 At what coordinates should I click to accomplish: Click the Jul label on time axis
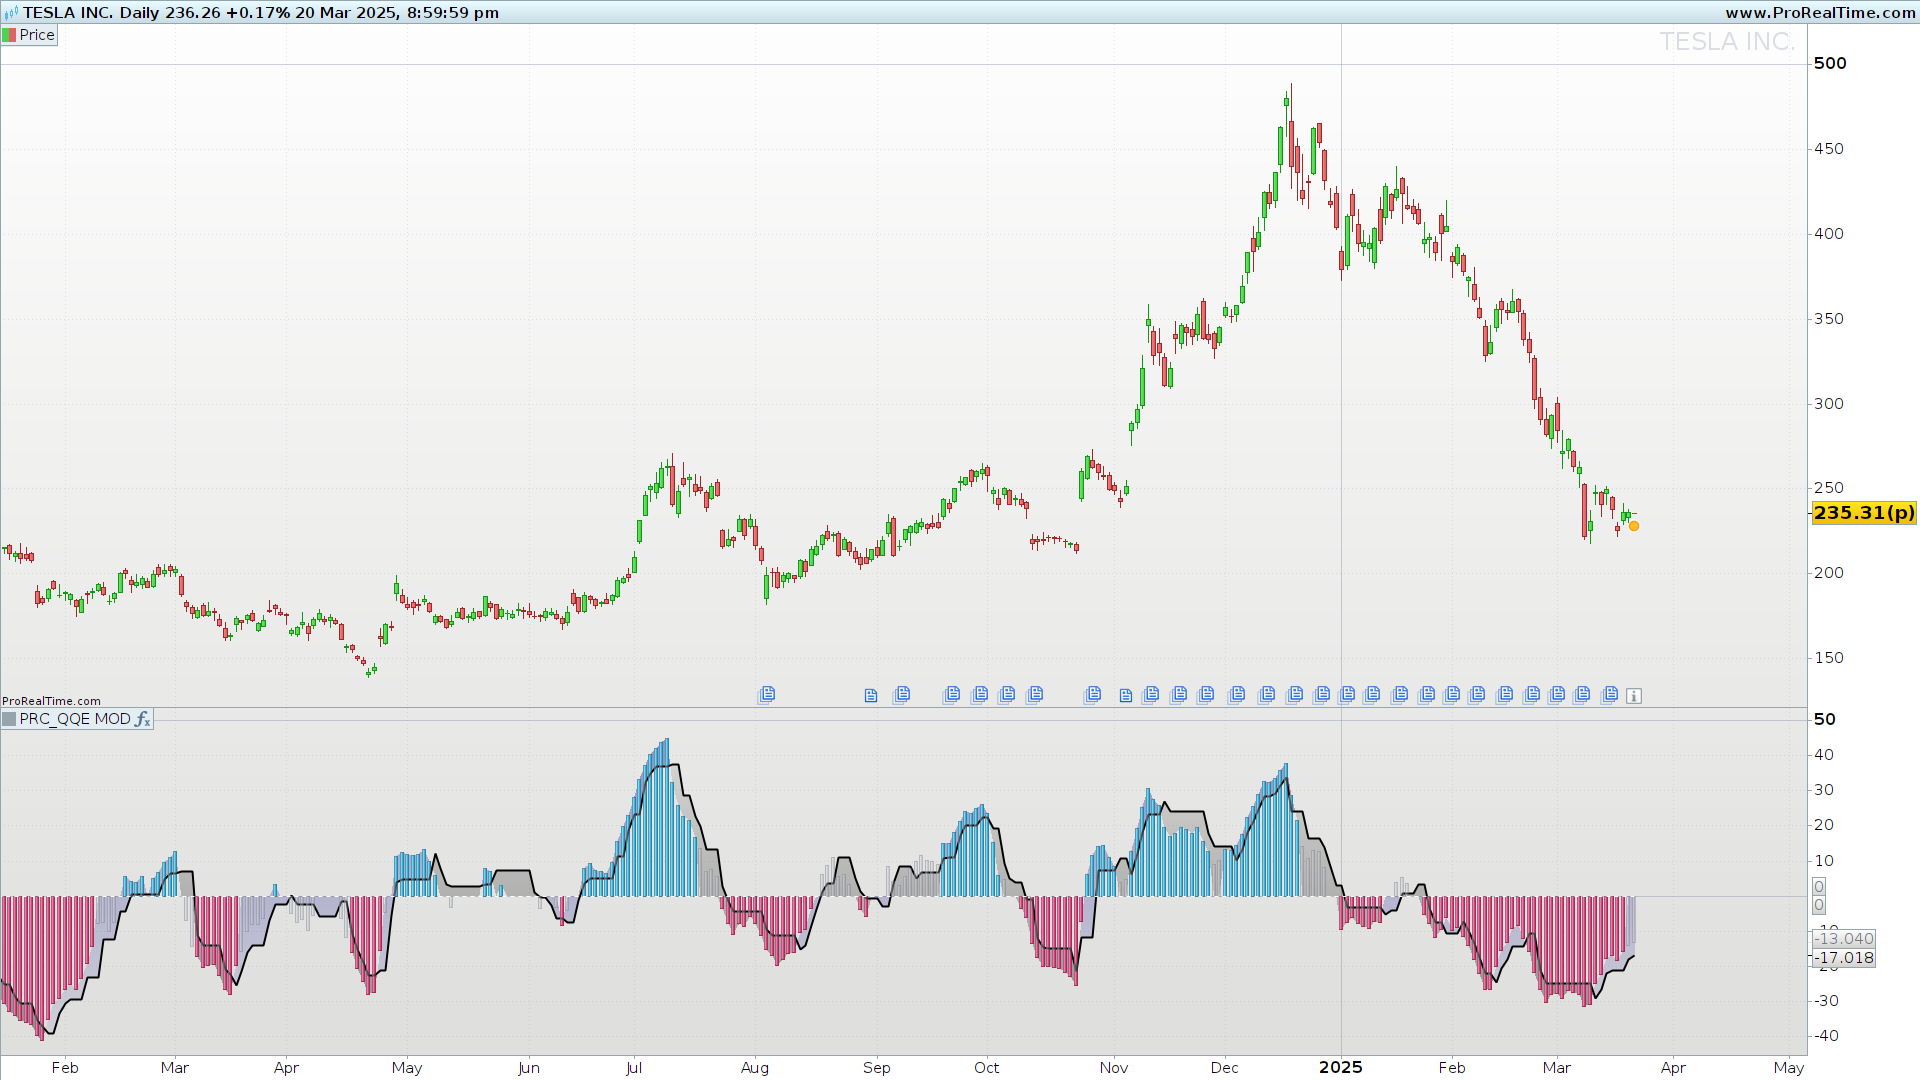(634, 1068)
